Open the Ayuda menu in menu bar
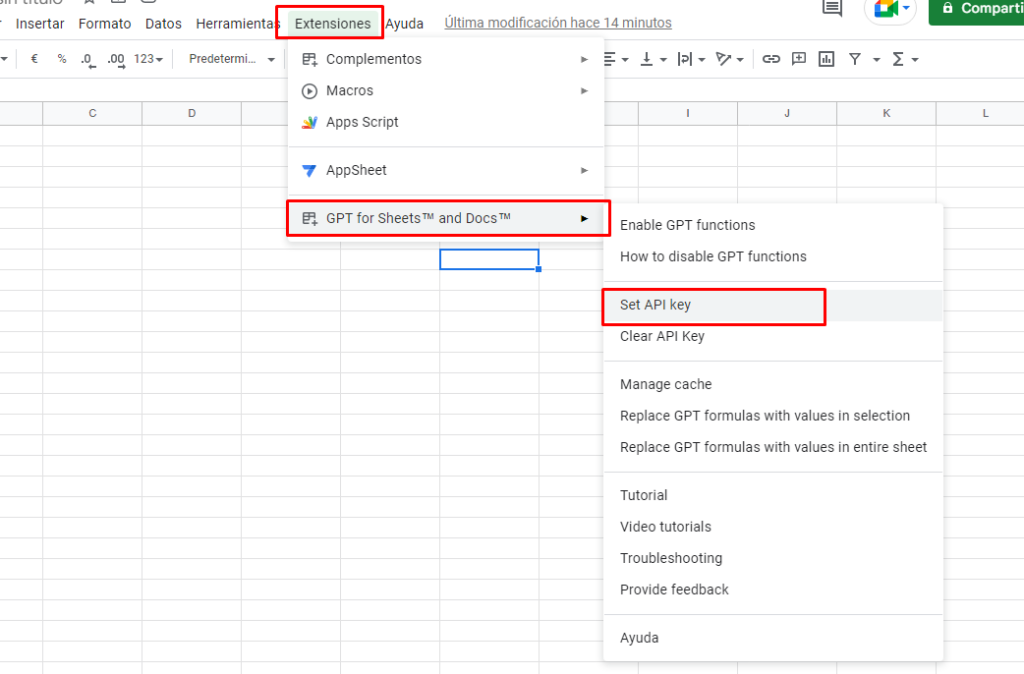 404,24
